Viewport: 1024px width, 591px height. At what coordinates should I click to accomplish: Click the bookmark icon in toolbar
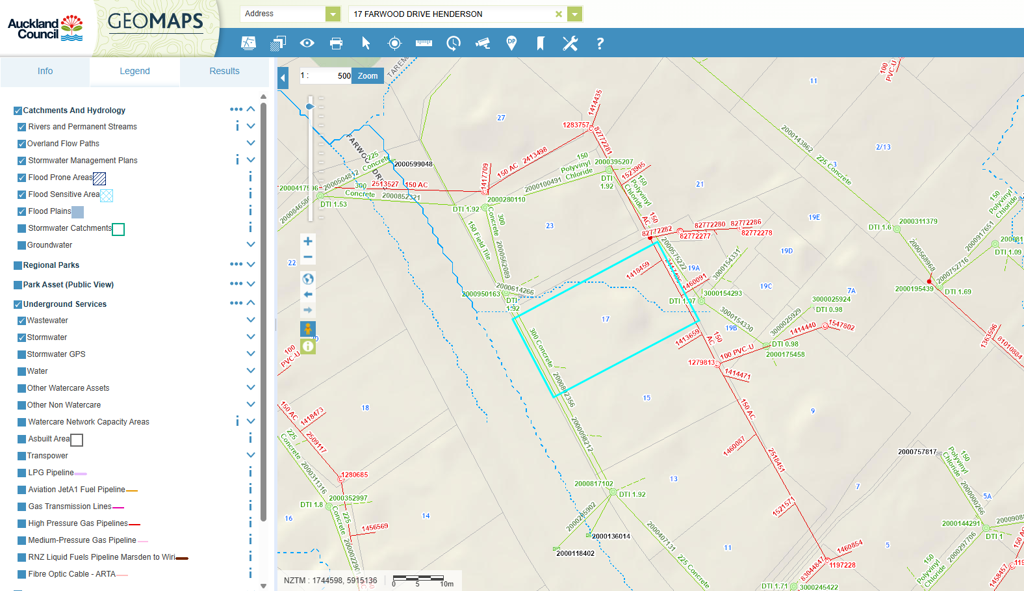[541, 43]
